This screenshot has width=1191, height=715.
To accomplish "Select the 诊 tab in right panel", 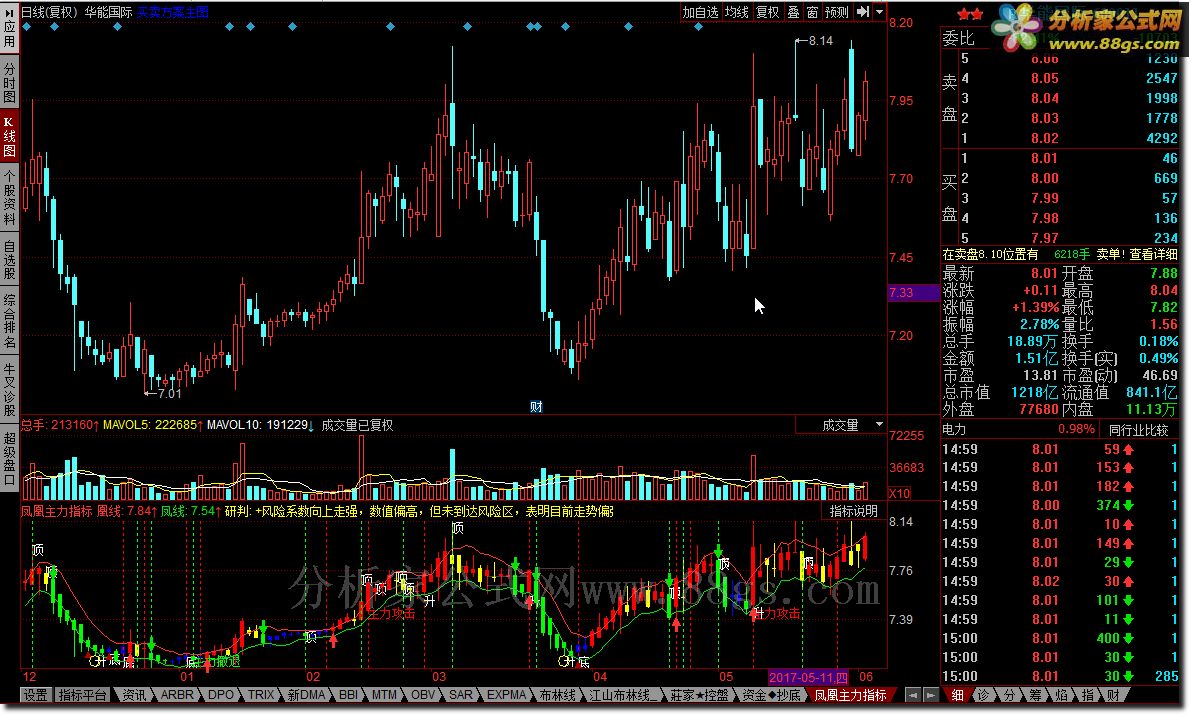I will point(983,694).
